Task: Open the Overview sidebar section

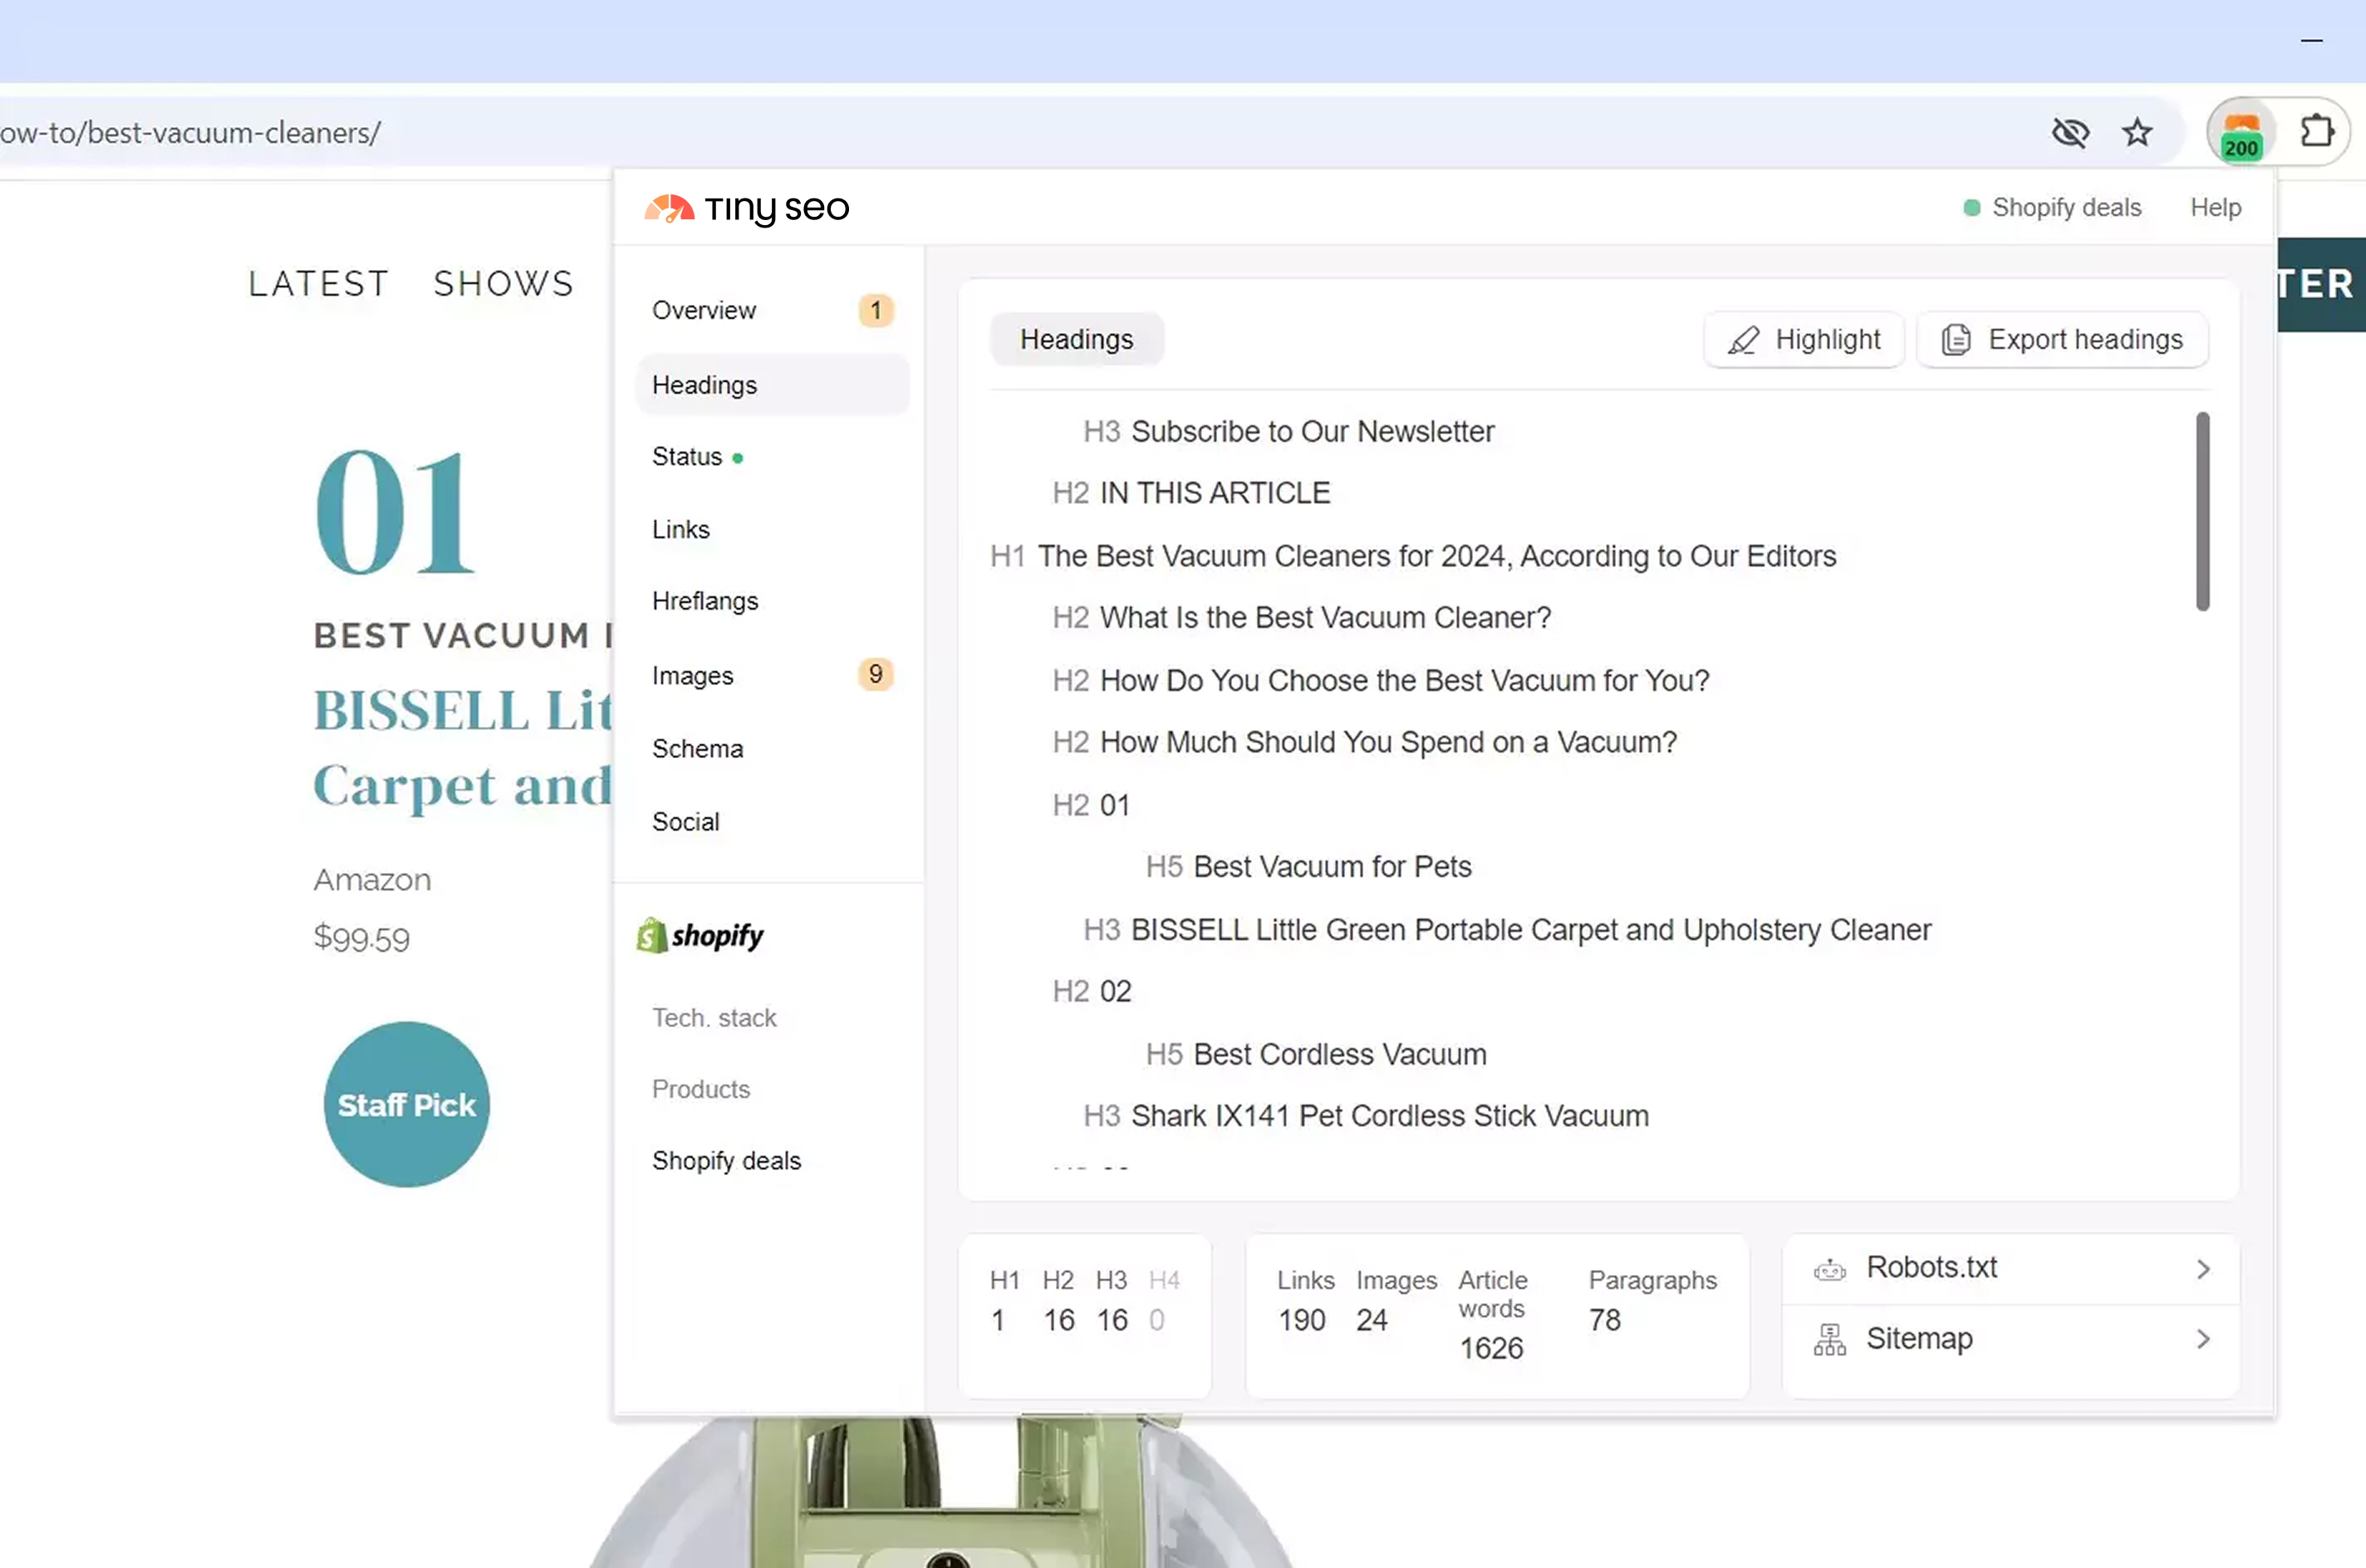Action: [772, 311]
